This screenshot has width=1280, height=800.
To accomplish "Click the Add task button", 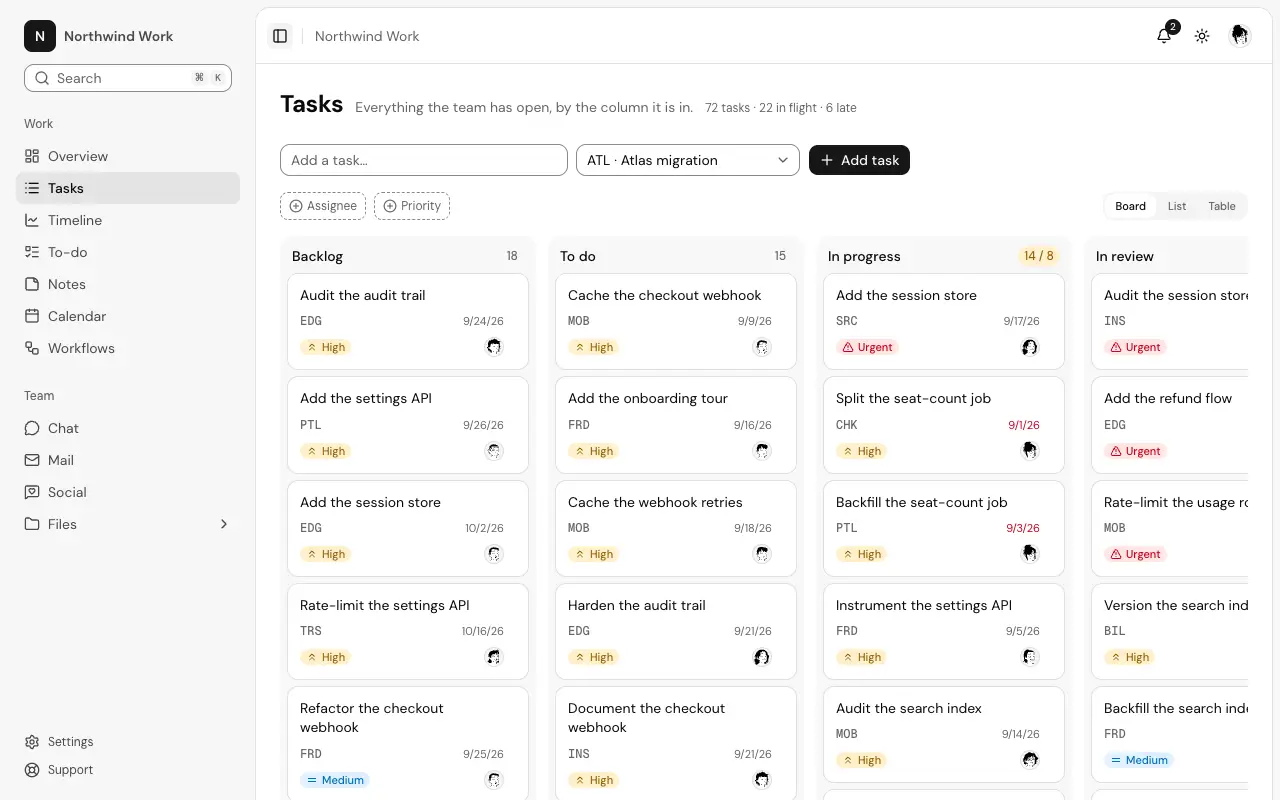I will click(859, 160).
